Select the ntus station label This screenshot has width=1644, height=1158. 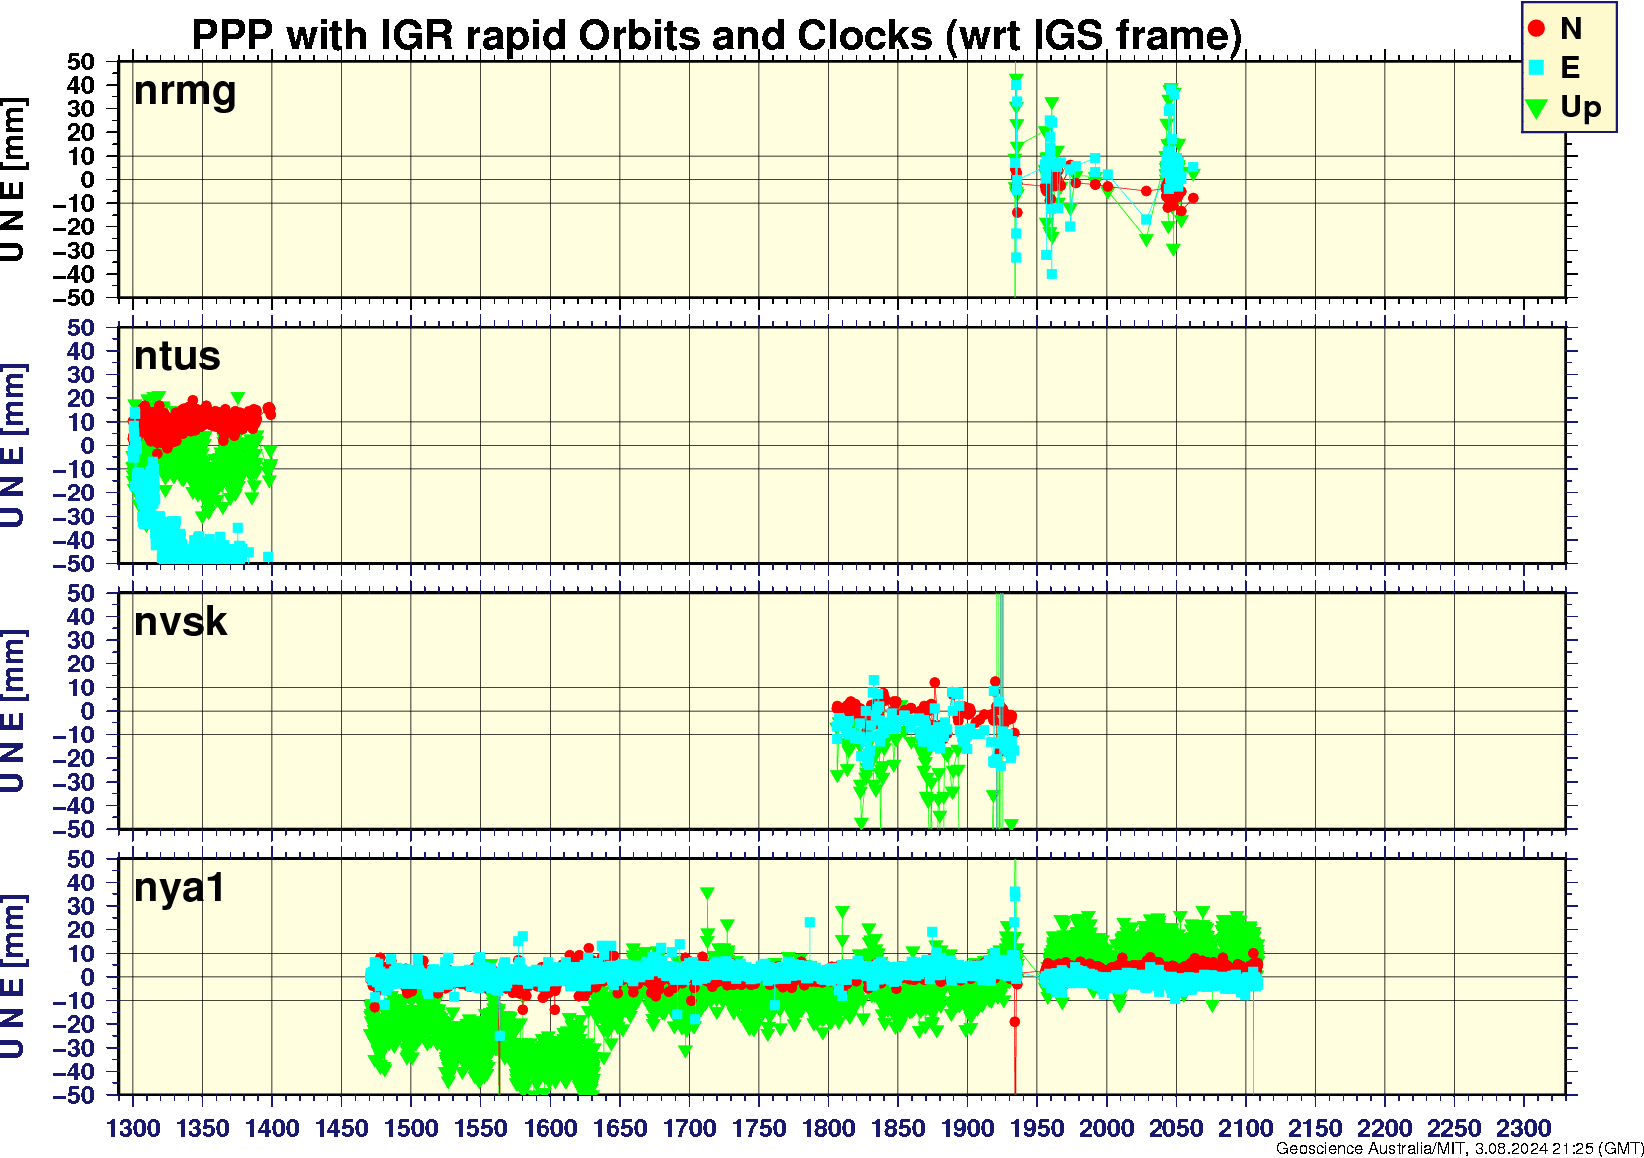point(177,356)
